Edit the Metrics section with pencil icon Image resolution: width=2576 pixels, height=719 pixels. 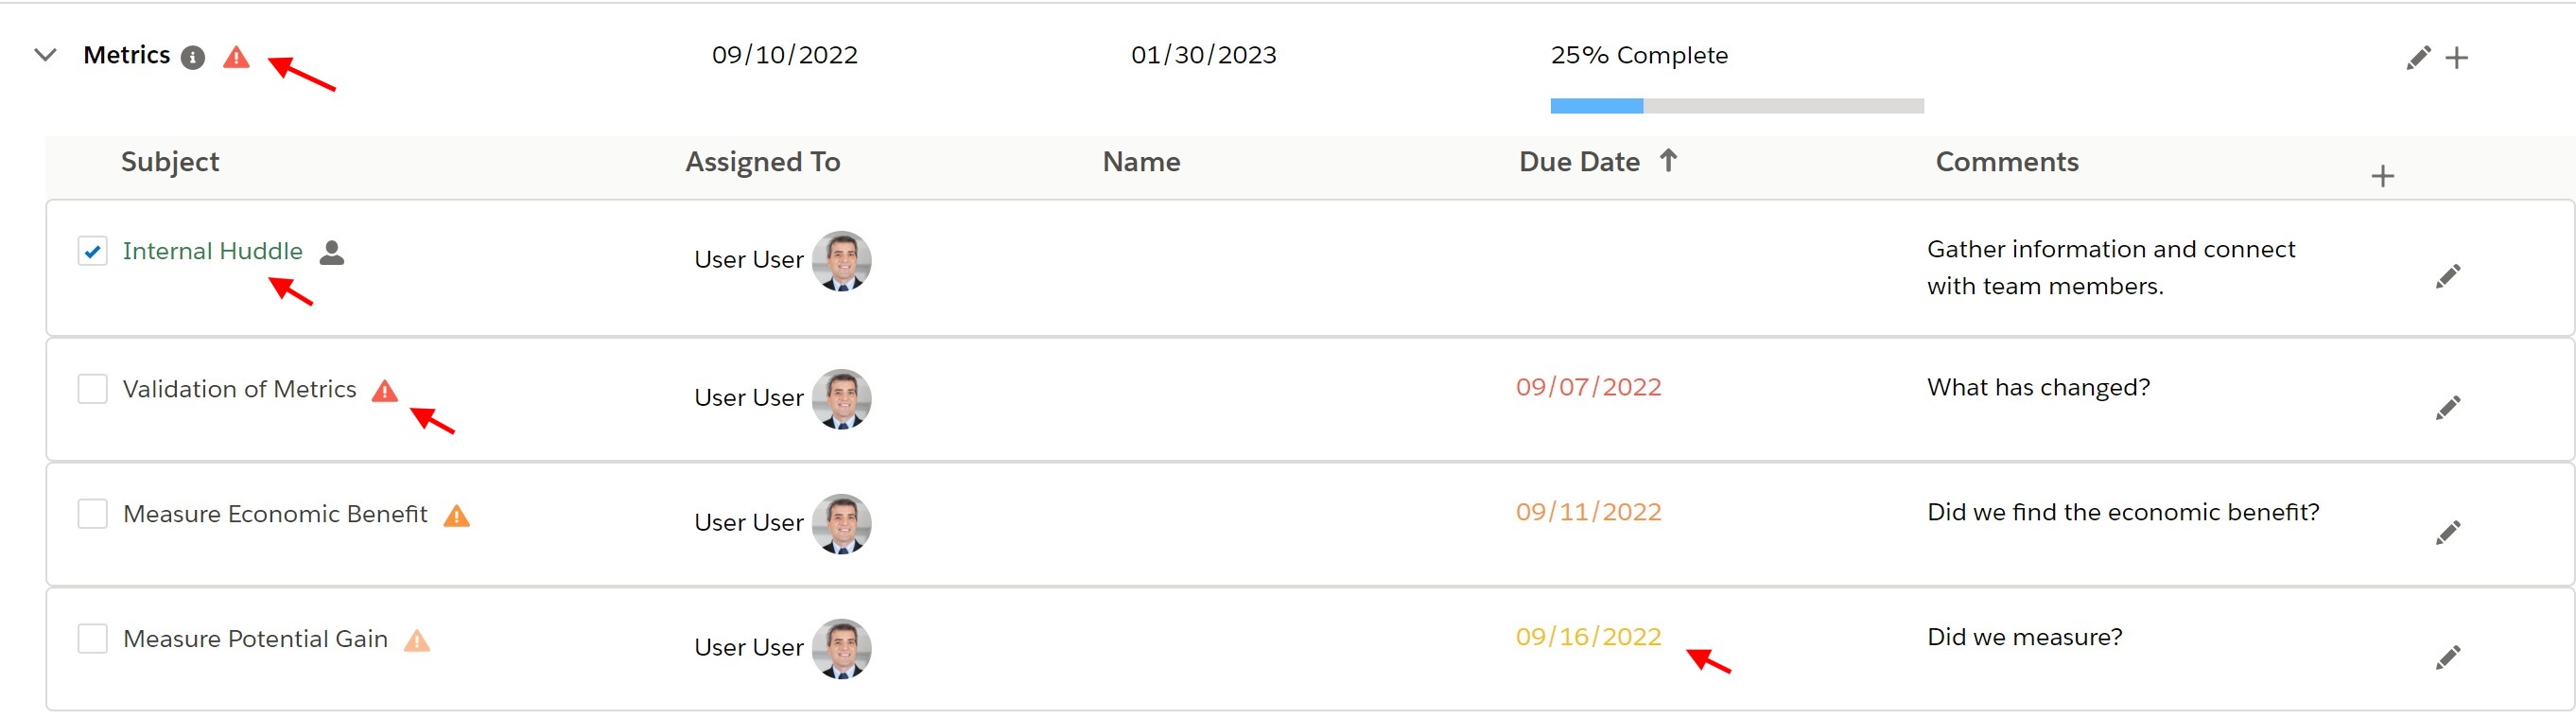tap(2418, 58)
